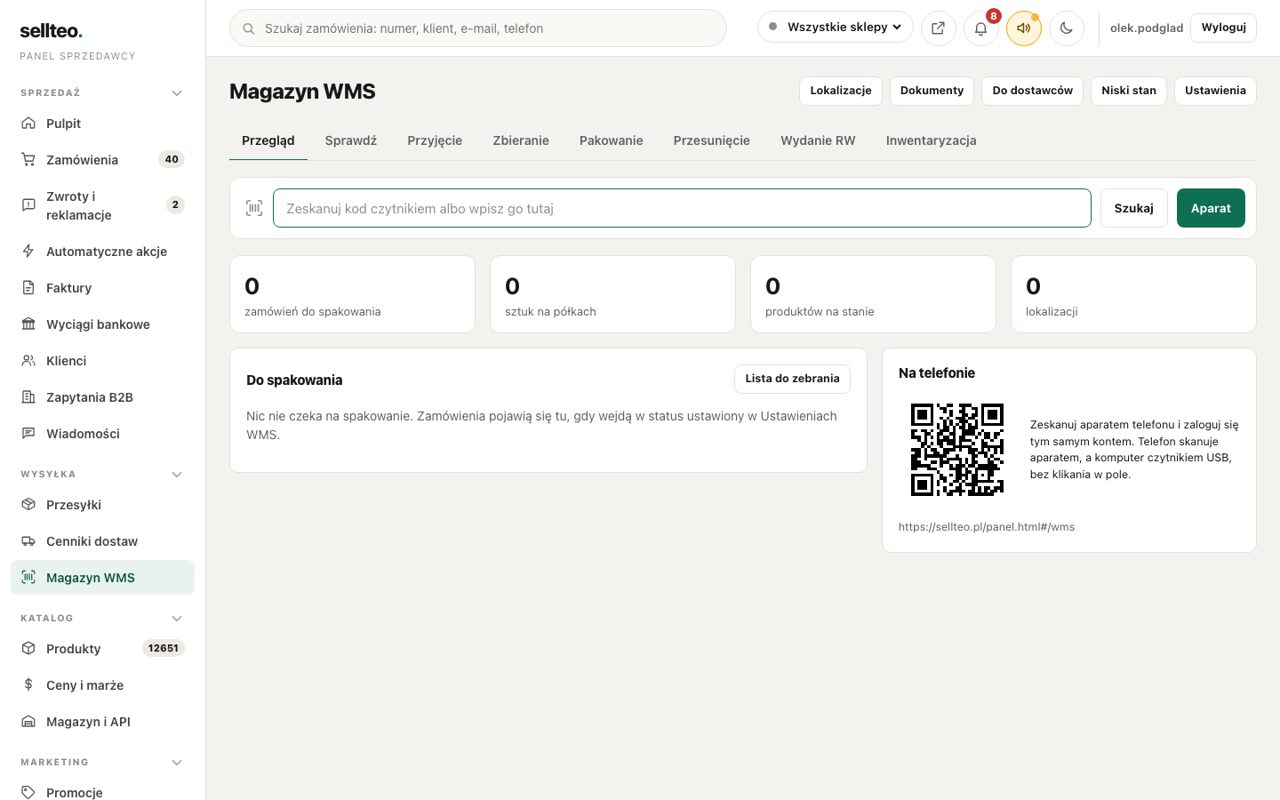
Task: Click the Szukaj button next to scan field
Action: (1134, 208)
